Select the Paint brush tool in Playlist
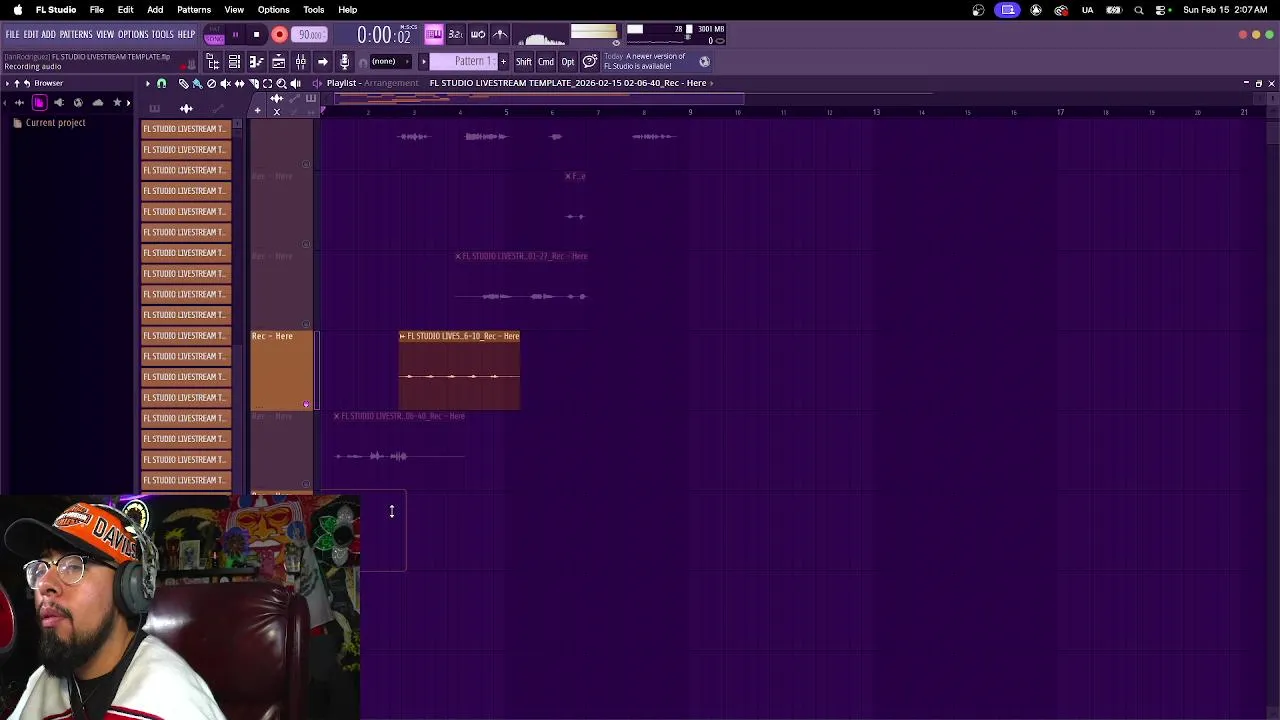This screenshot has width=1280, height=720. tap(197, 84)
